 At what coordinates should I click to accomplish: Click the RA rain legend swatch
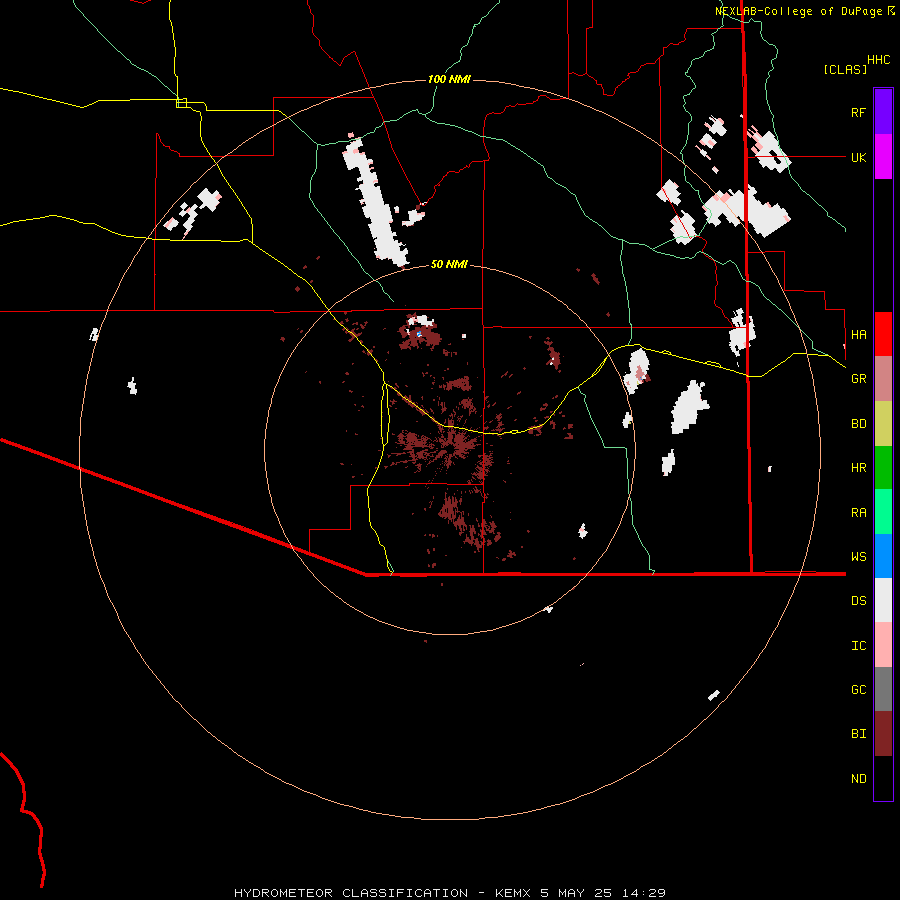click(x=883, y=512)
